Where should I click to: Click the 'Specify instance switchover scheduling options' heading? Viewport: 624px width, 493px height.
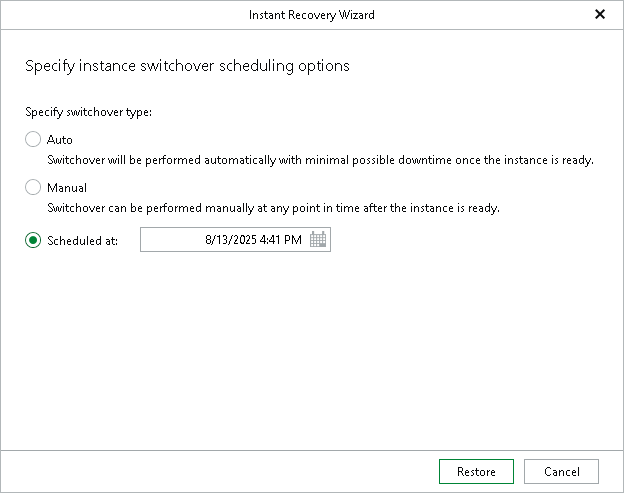coord(187,66)
